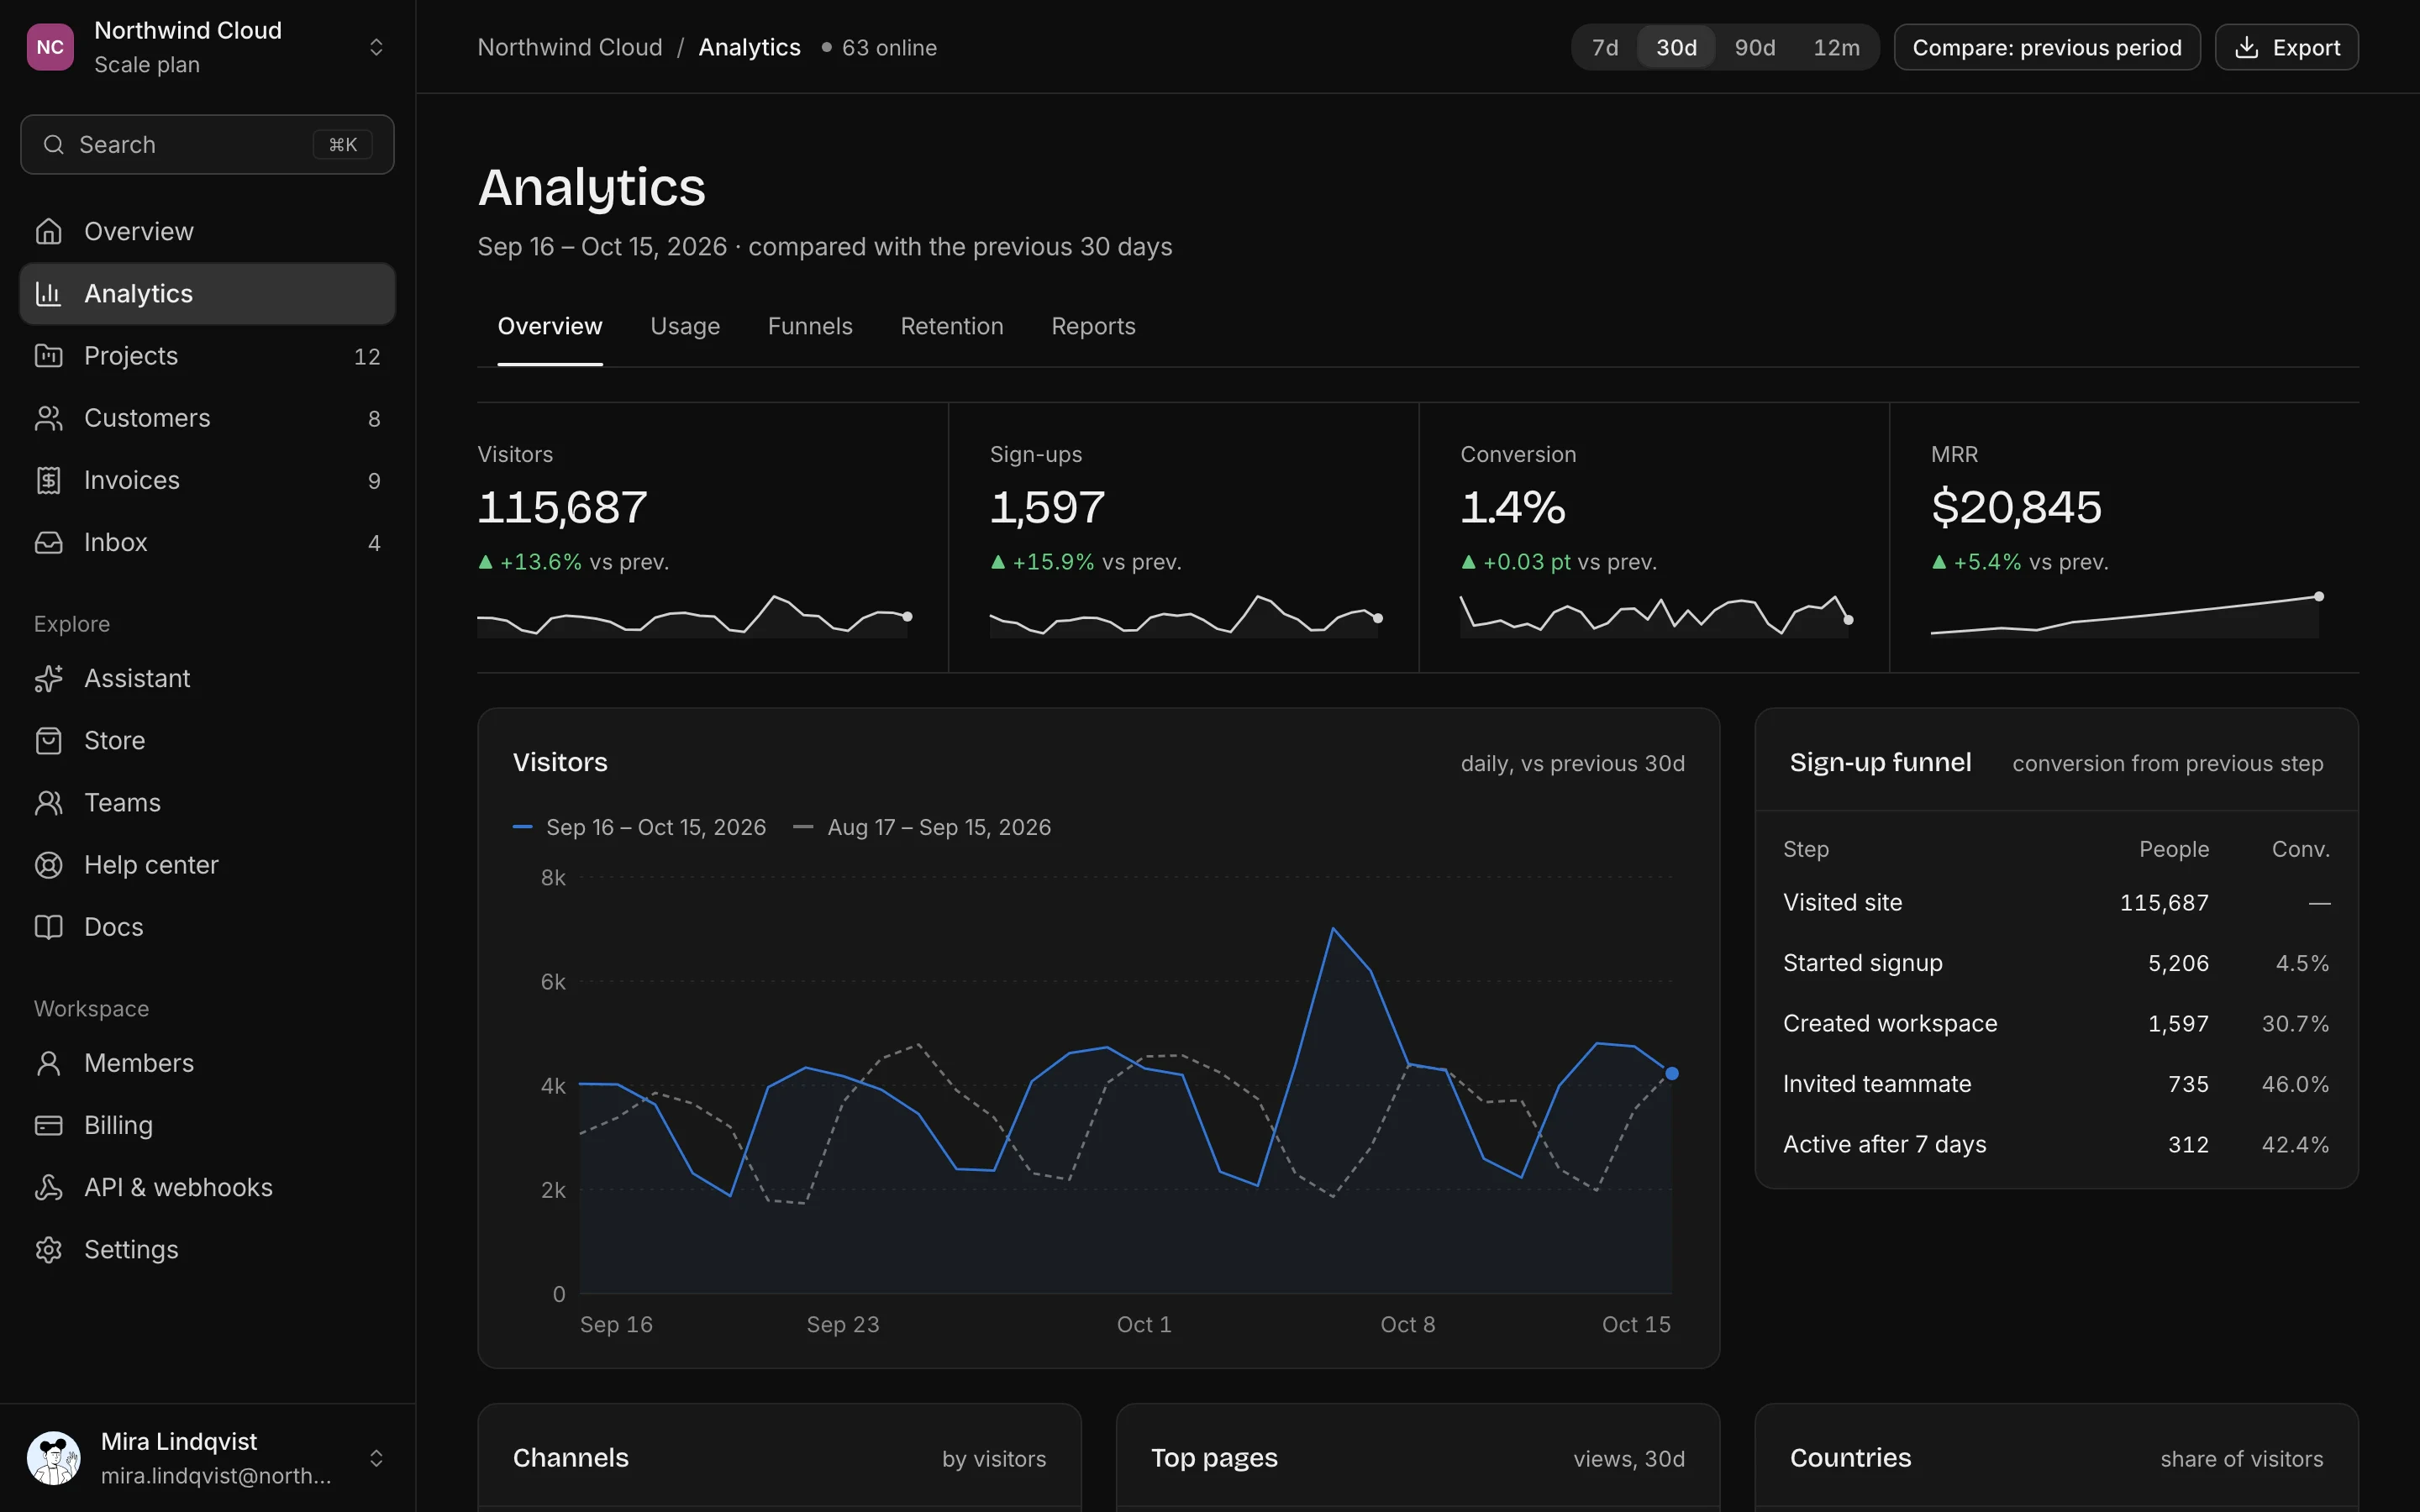Click the Customers people icon
Viewport: 2420px width, 1512px height.
click(x=48, y=418)
